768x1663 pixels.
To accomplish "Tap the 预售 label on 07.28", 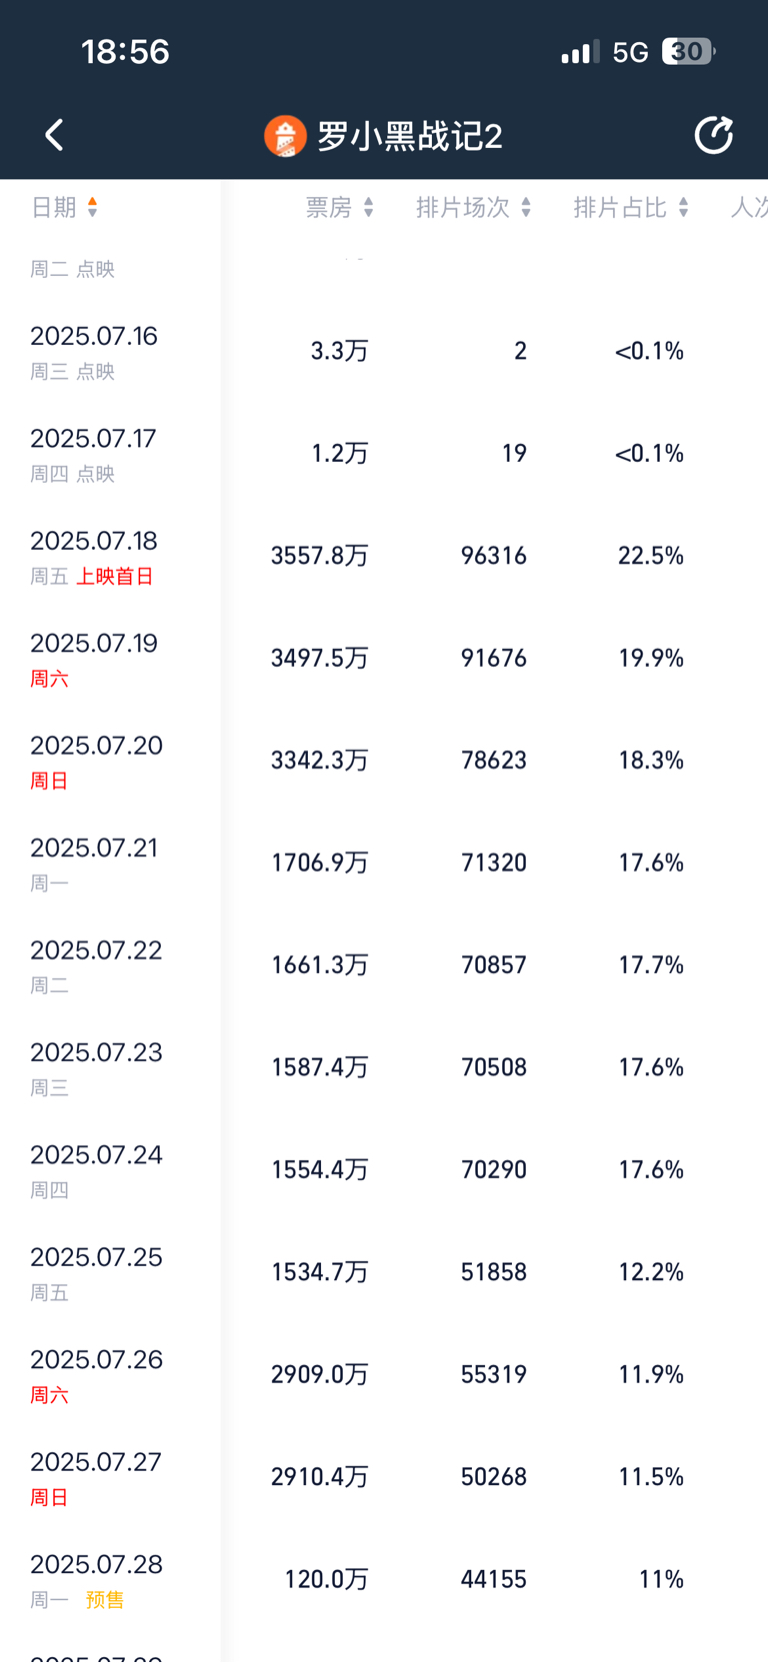I will [x=105, y=1600].
